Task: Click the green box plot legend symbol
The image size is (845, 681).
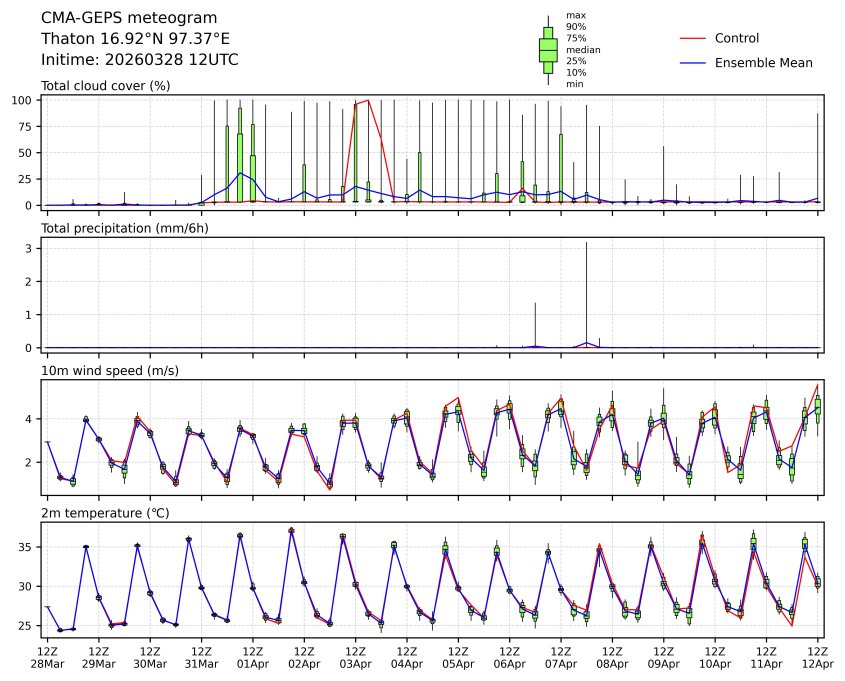Action: click(548, 49)
